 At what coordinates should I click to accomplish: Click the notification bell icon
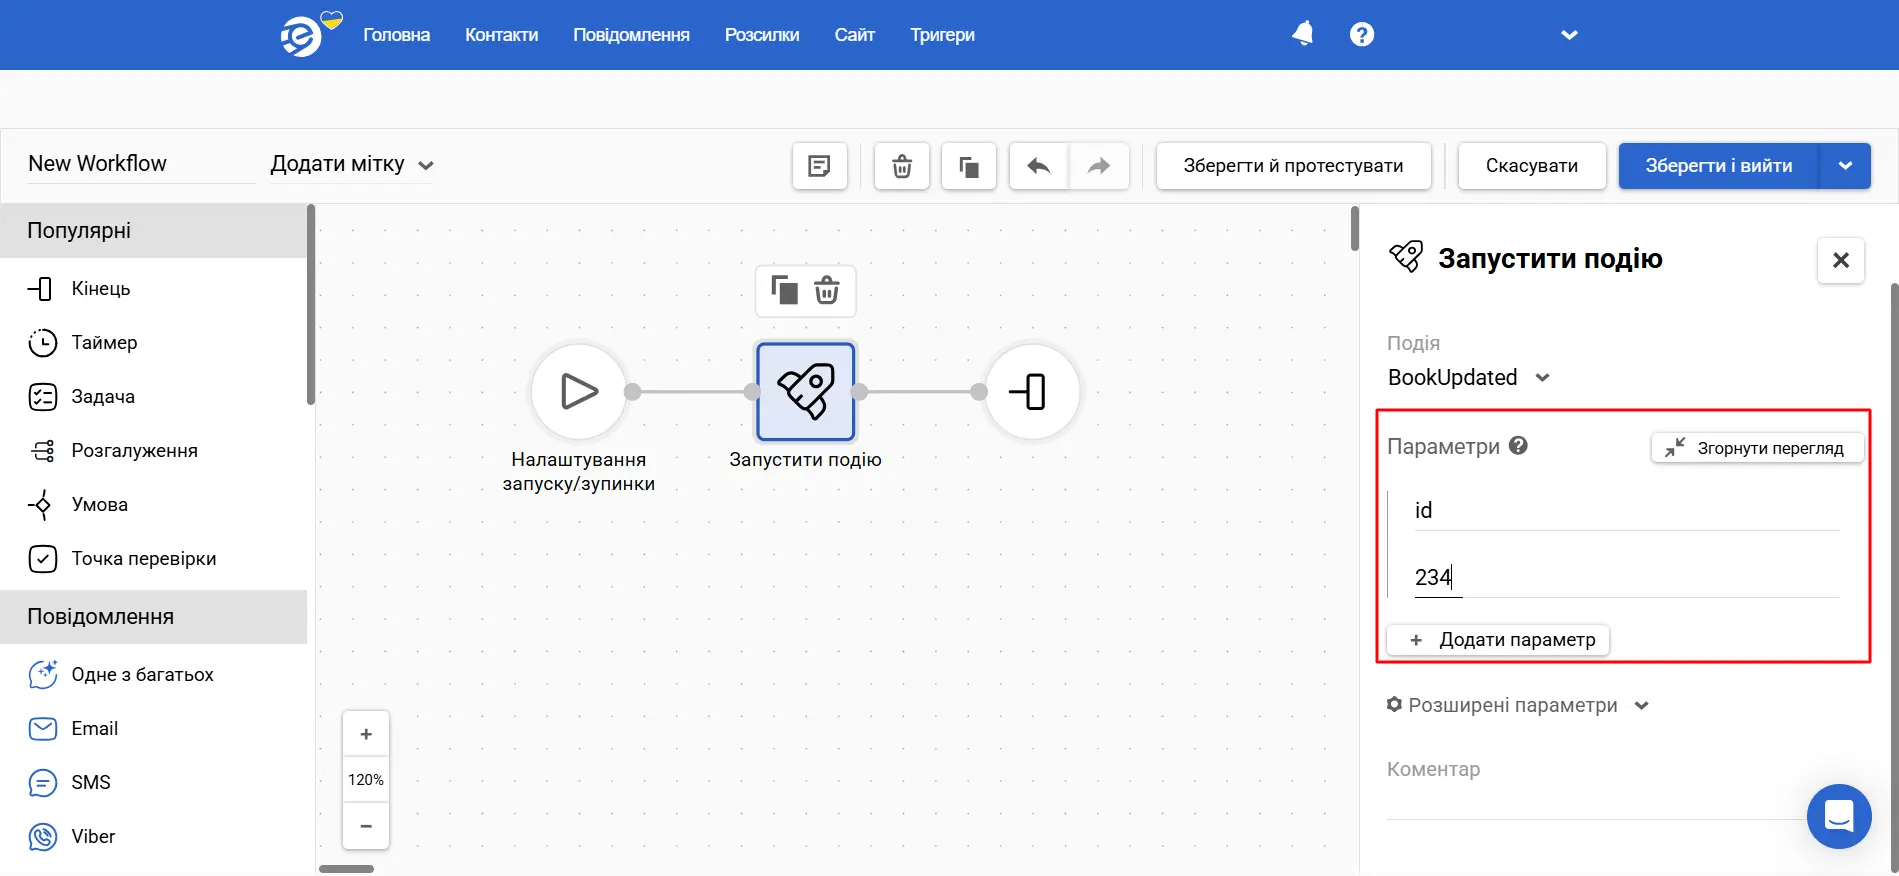point(1302,34)
